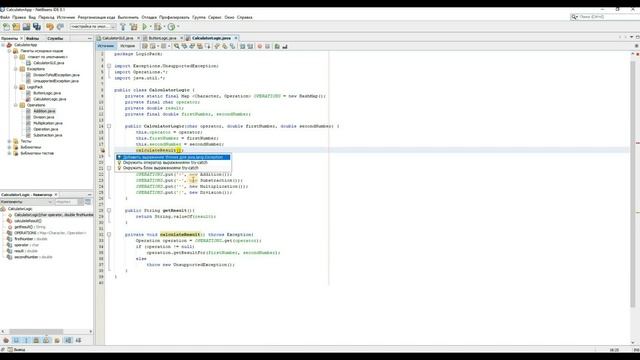The image size is (640, 360).
Task: Click the Undo toolbar arrow
Action: (50, 27)
